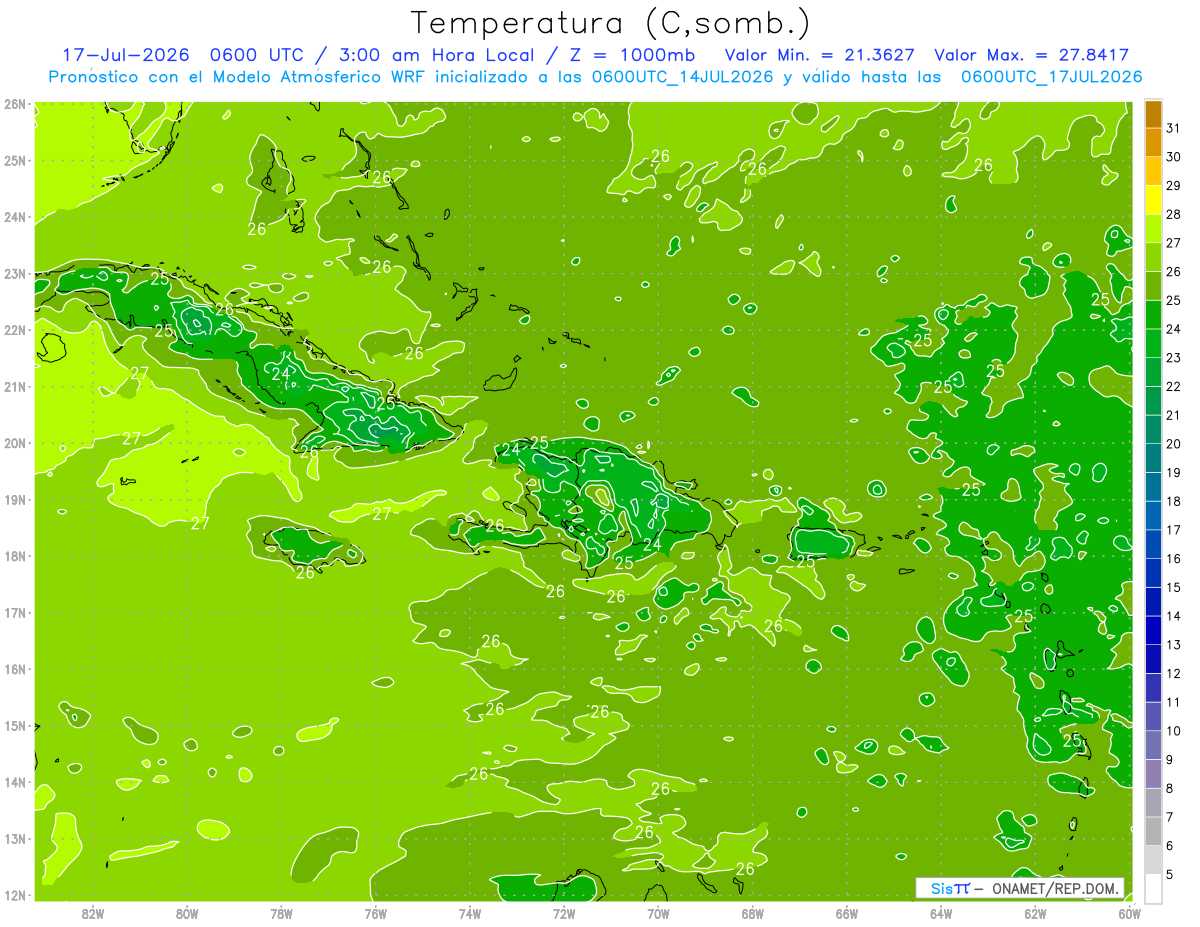Click "Pronóstico con el Modelo Atmosférico WRF" text
Screen dimensions: 1200x927
pyautogui.click(x=238, y=77)
